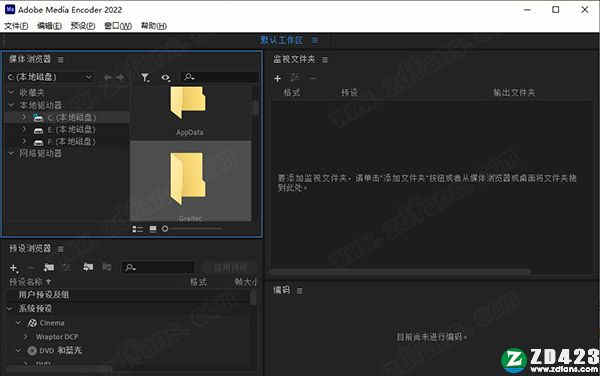Screen dimensions: 600x376
Task: Open the 媒体浏览器 panel menu icon
Action: (x=60, y=60)
